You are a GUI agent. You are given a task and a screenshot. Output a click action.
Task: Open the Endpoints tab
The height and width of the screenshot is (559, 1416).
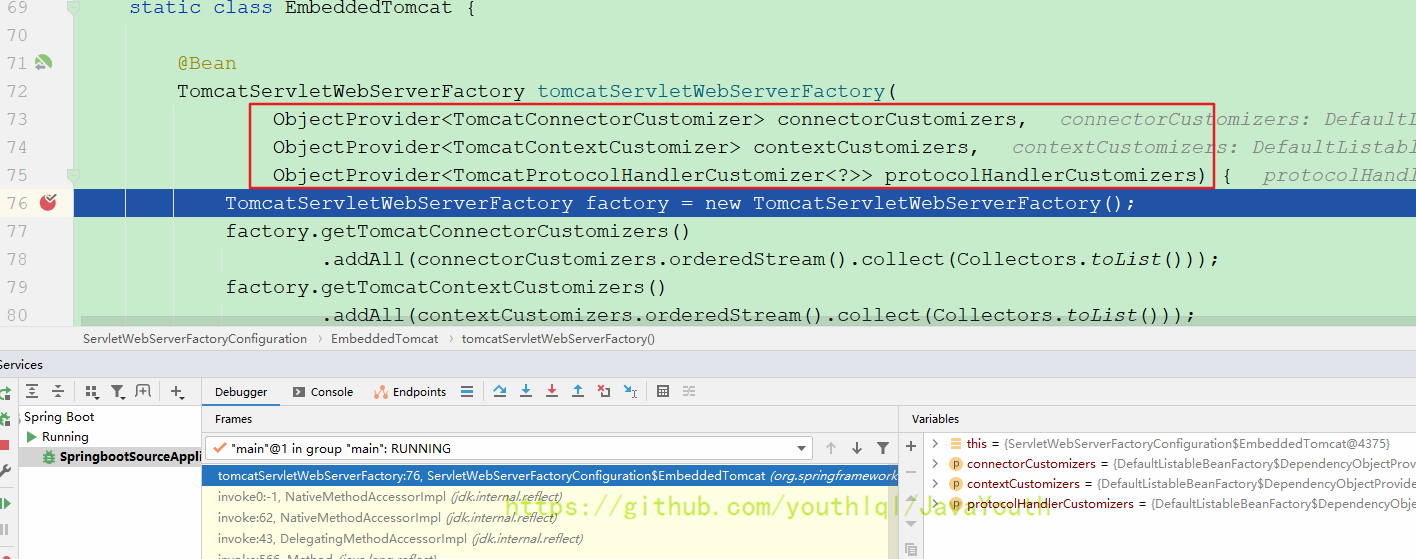tap(410, 392)
